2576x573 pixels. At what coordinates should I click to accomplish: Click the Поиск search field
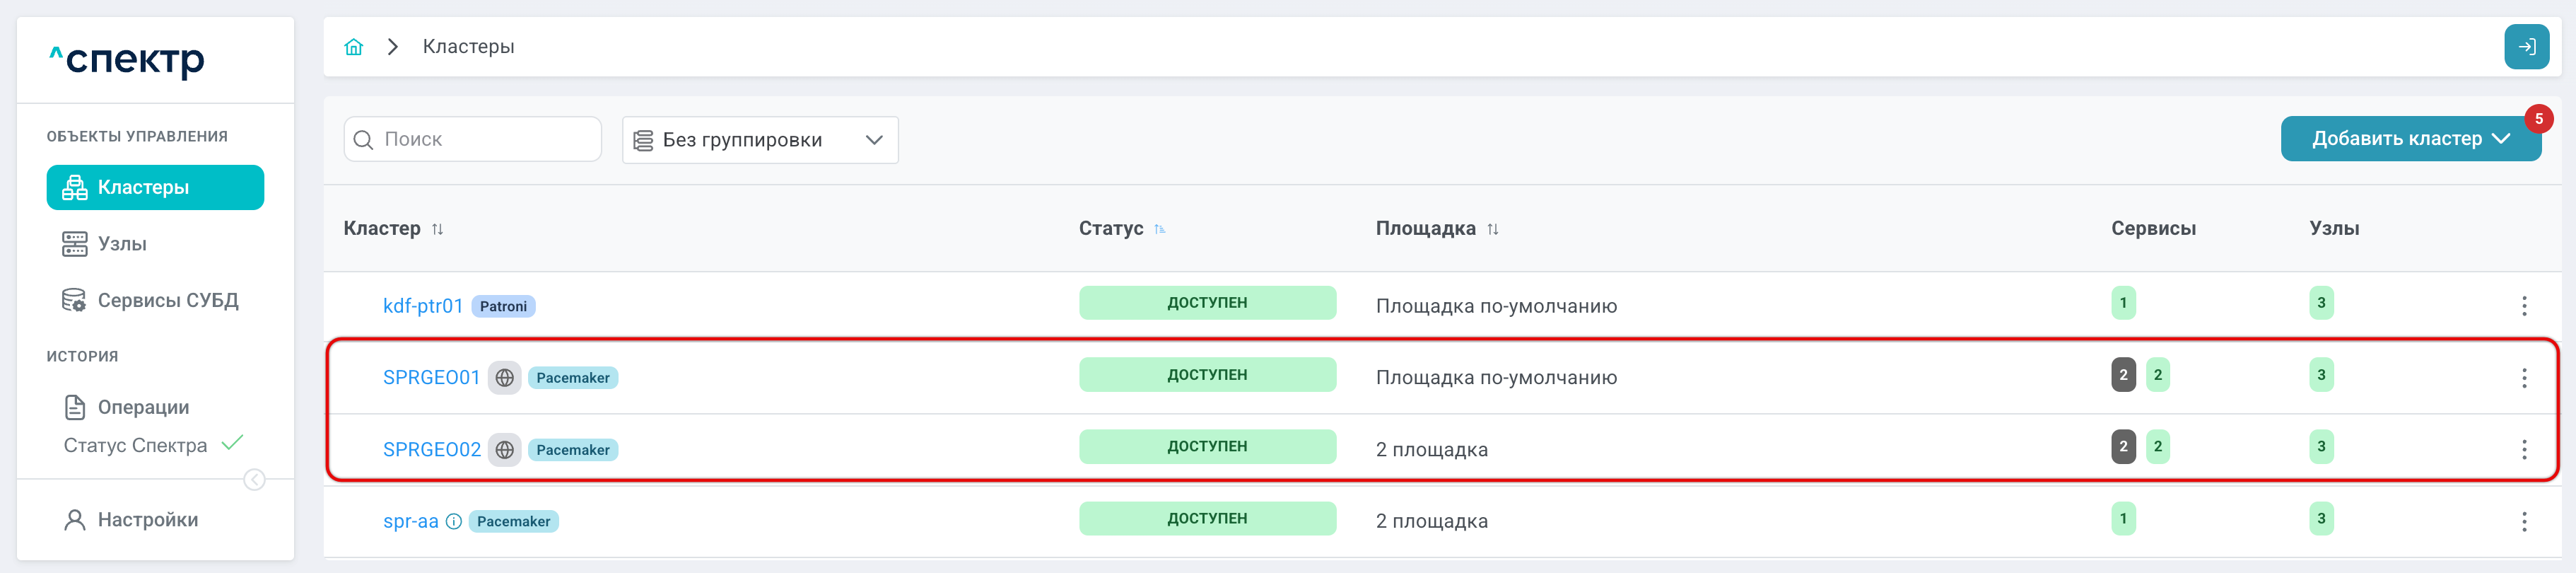point(473,139)
